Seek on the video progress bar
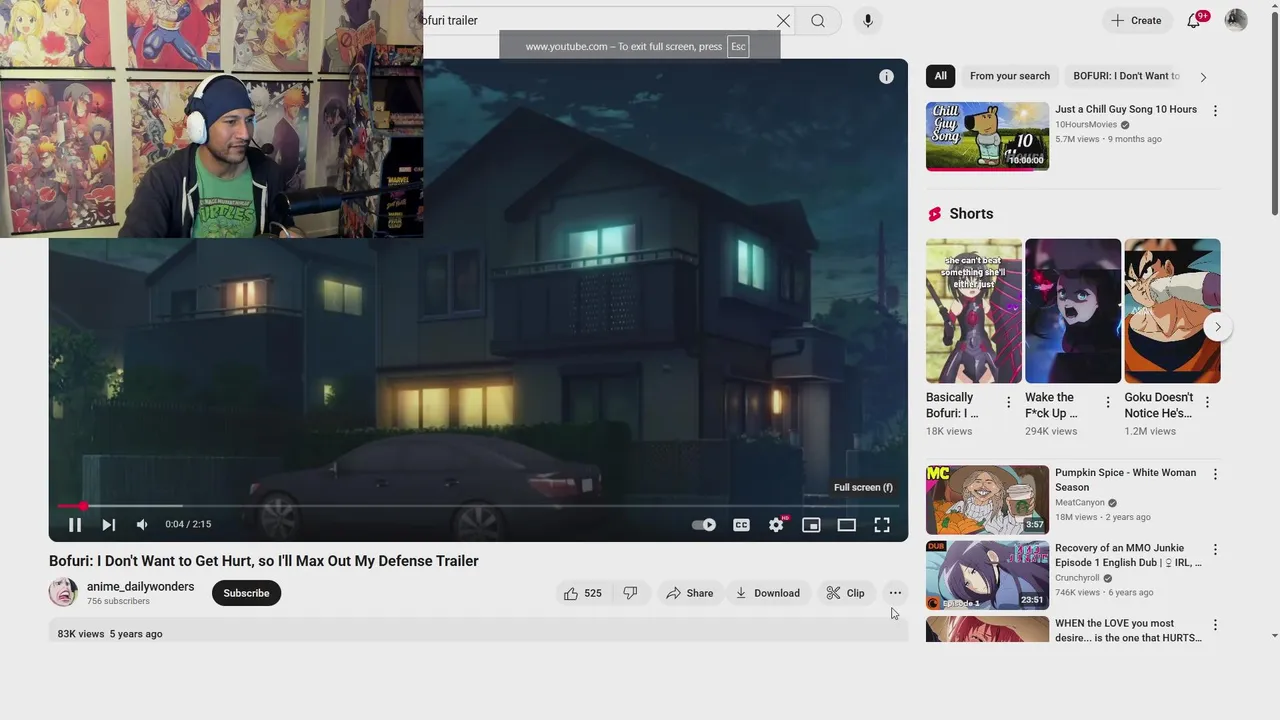The height and width of the screenshot is (720, 1280). [478, 506]
